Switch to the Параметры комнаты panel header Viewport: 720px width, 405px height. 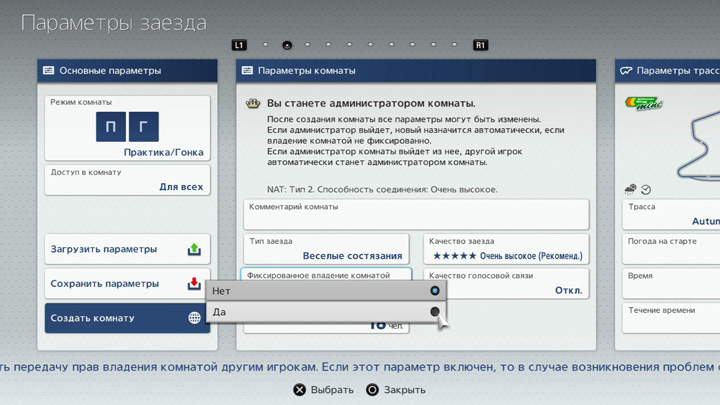(x=415, y=71)
